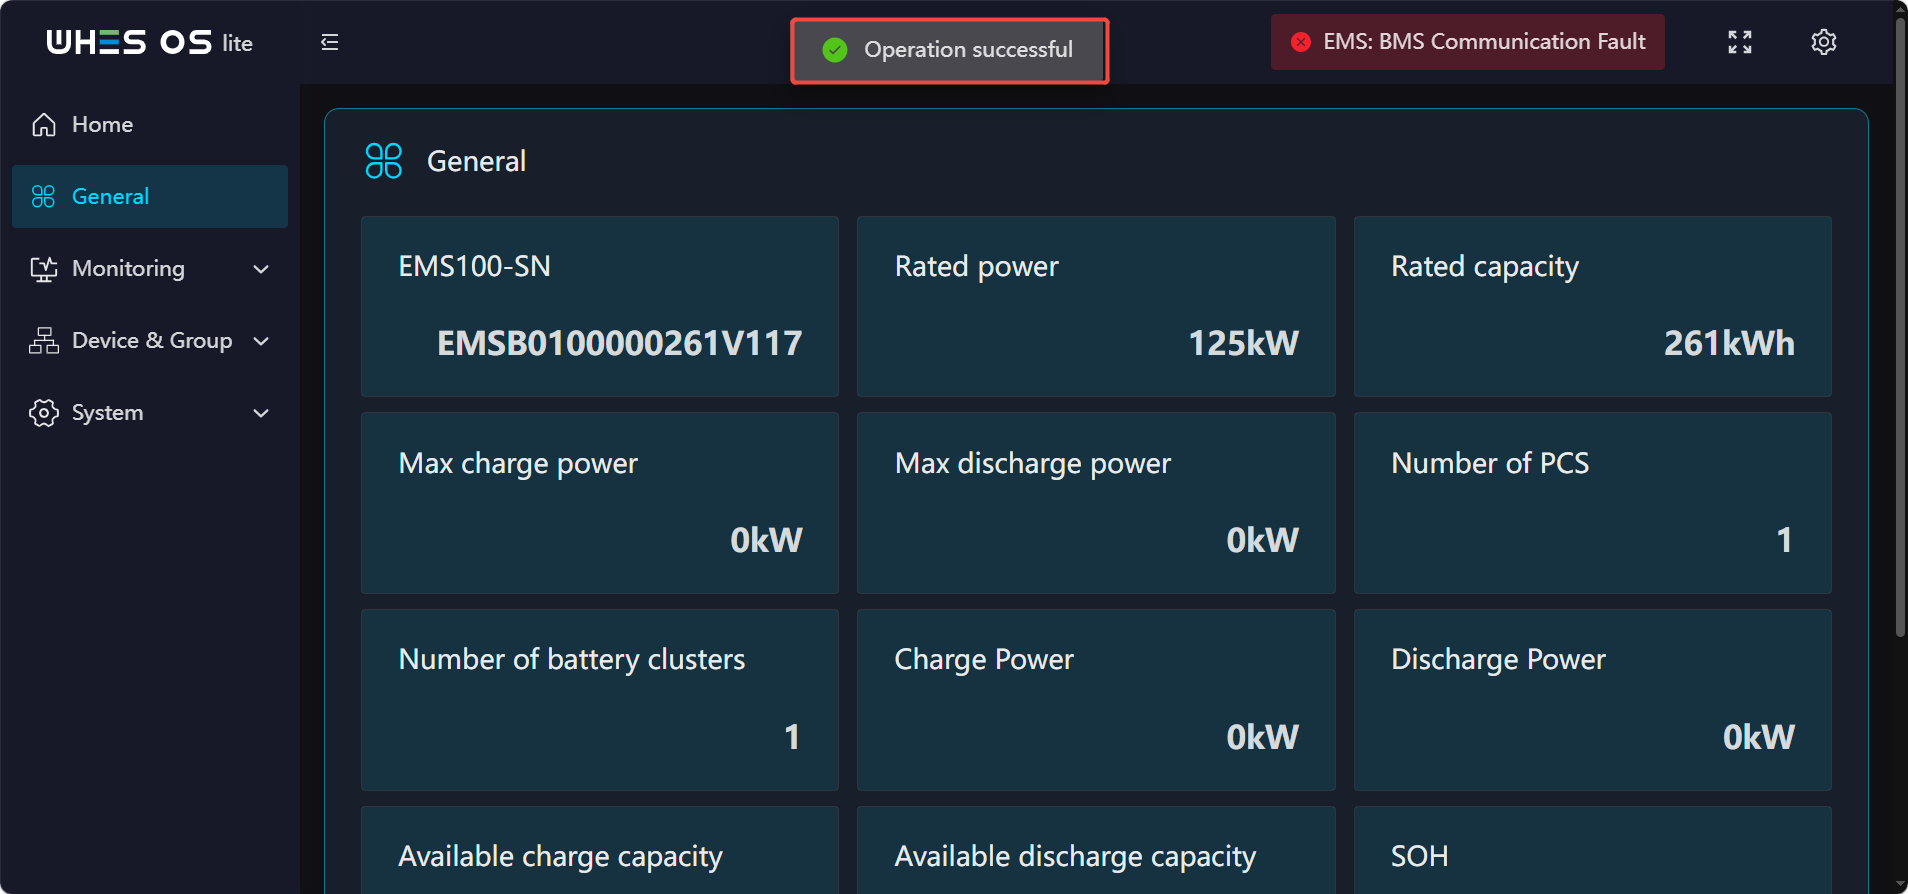
Task: Click the vertical page scrollbar
Action: point(1900,328)
